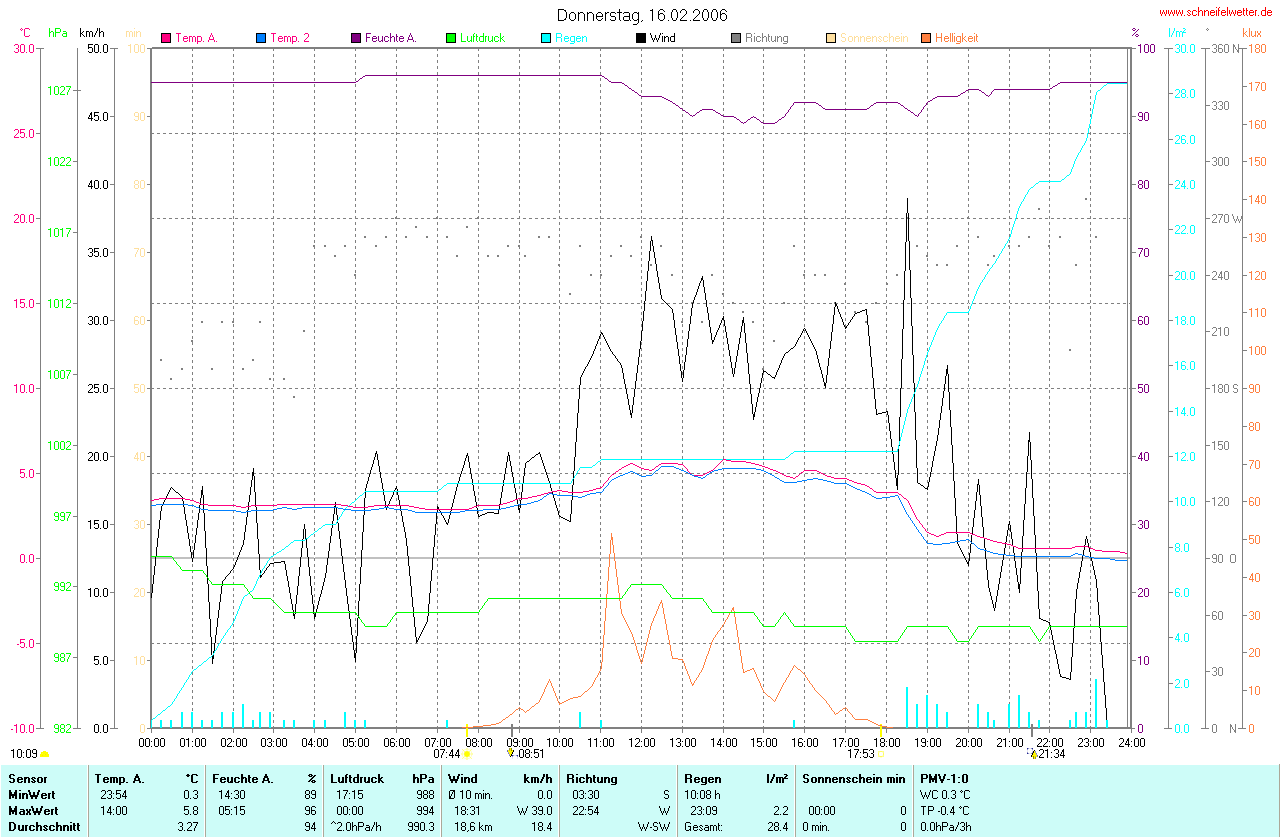Click the sun icon next to 10:09

[45, 754]
